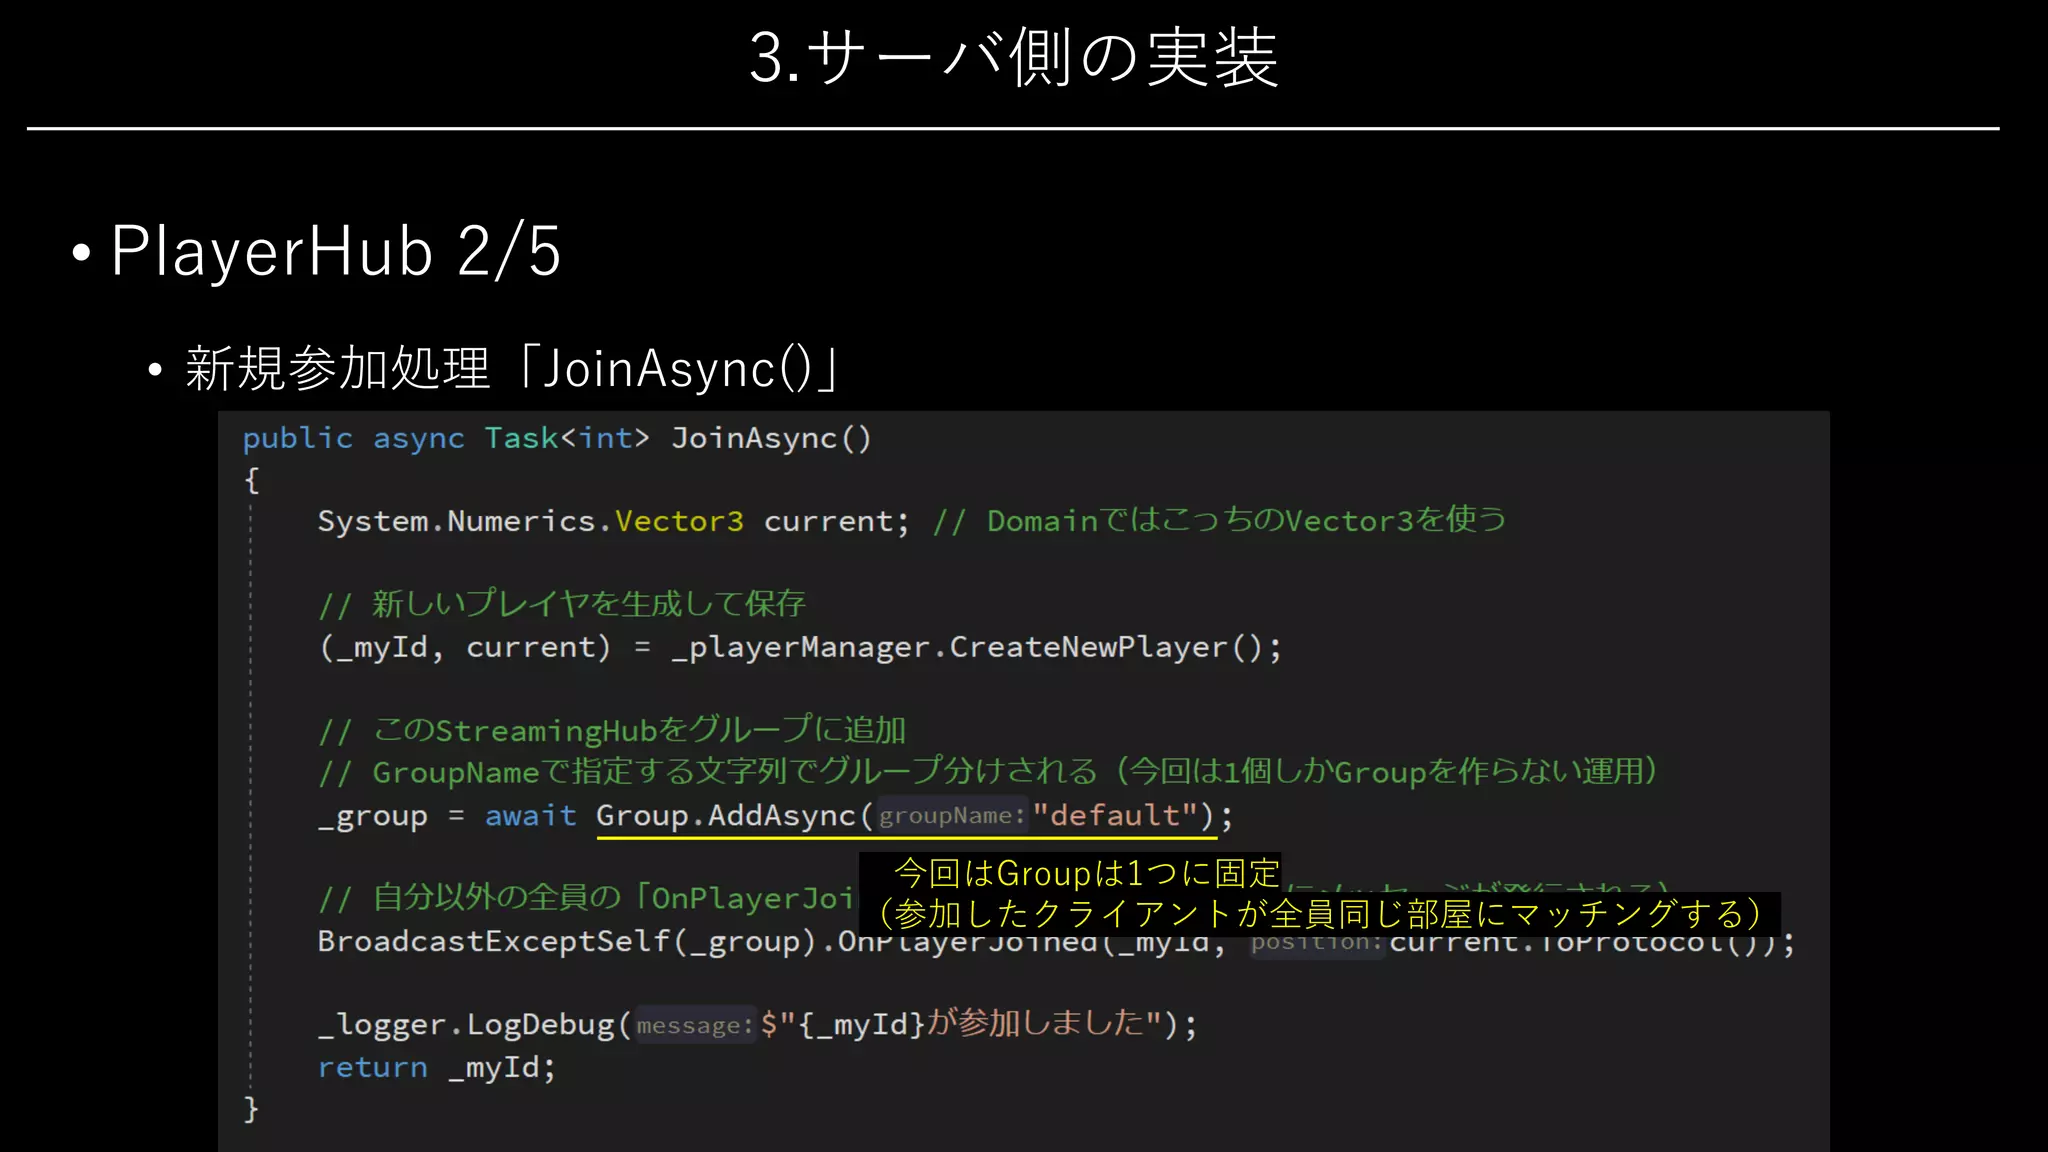The width and height of the screenshot is (2048, 1152).
Task: Click the comment DomainではこっちのVector3を使う
Action: point(1219,520)
